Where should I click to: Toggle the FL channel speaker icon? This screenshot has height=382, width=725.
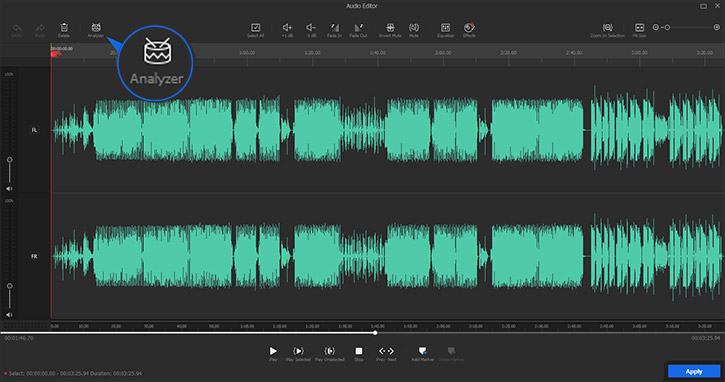pos(9,189)
